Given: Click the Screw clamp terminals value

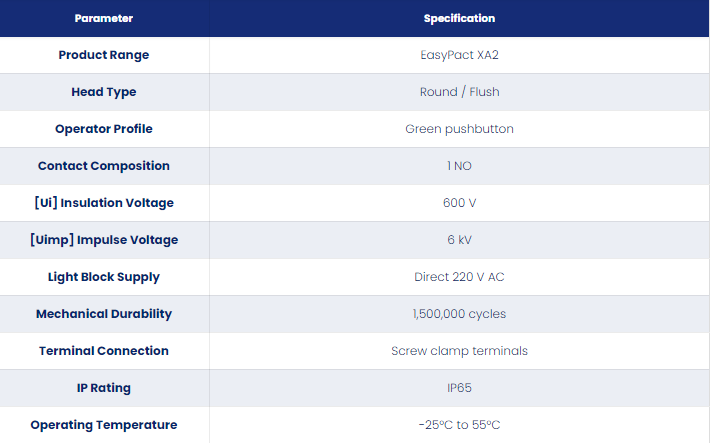Looking at the screenshot, I should click(459, 351).
